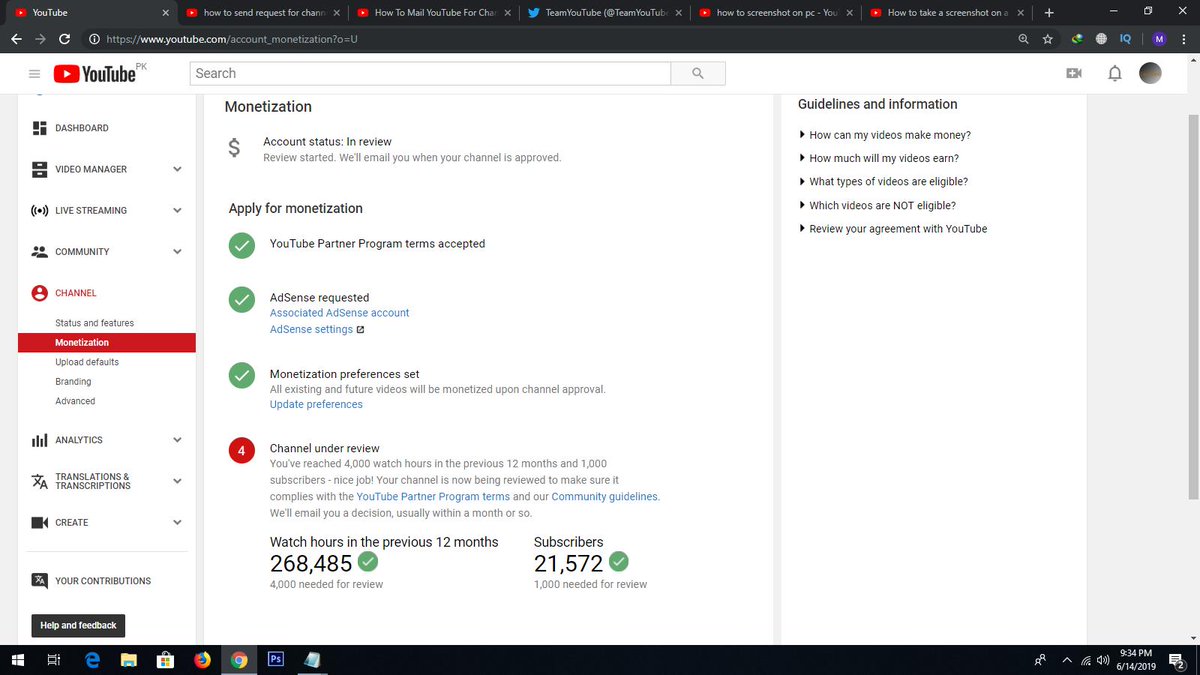1200x675 pixels.
Task: Expand the Community section
Action: pyautogui.click(x=177, y=252)
